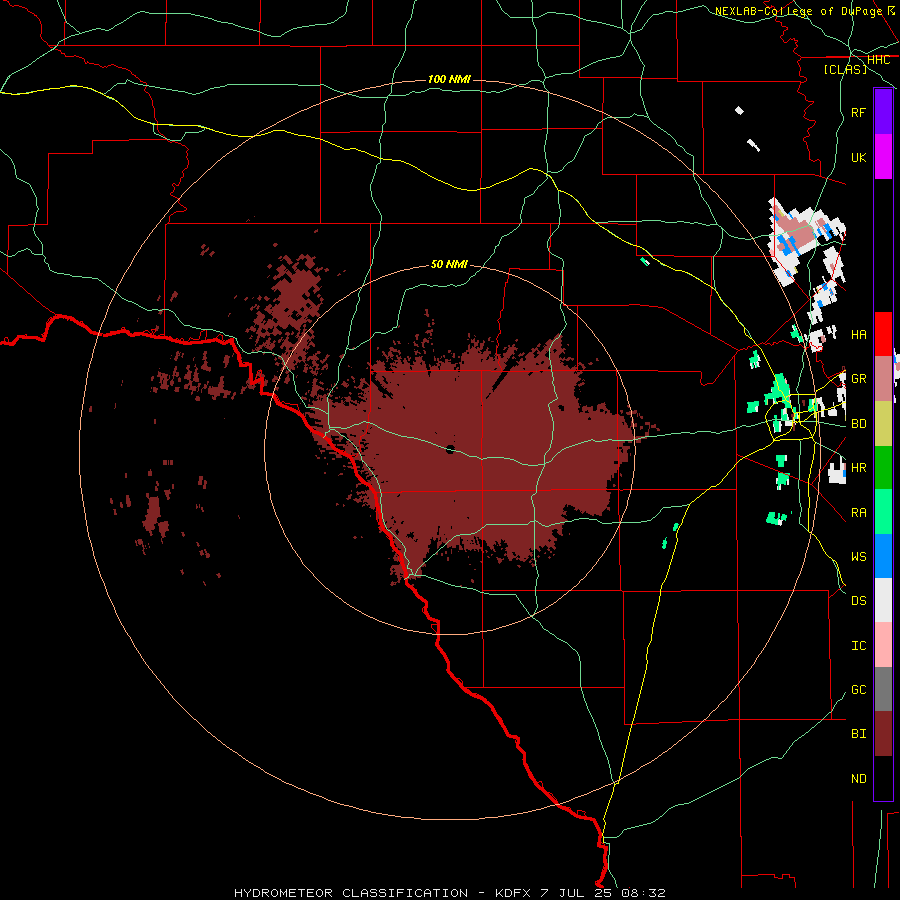Click the red HA legend color swatch
Screen dimensions: 900x900
coord(883,334)
